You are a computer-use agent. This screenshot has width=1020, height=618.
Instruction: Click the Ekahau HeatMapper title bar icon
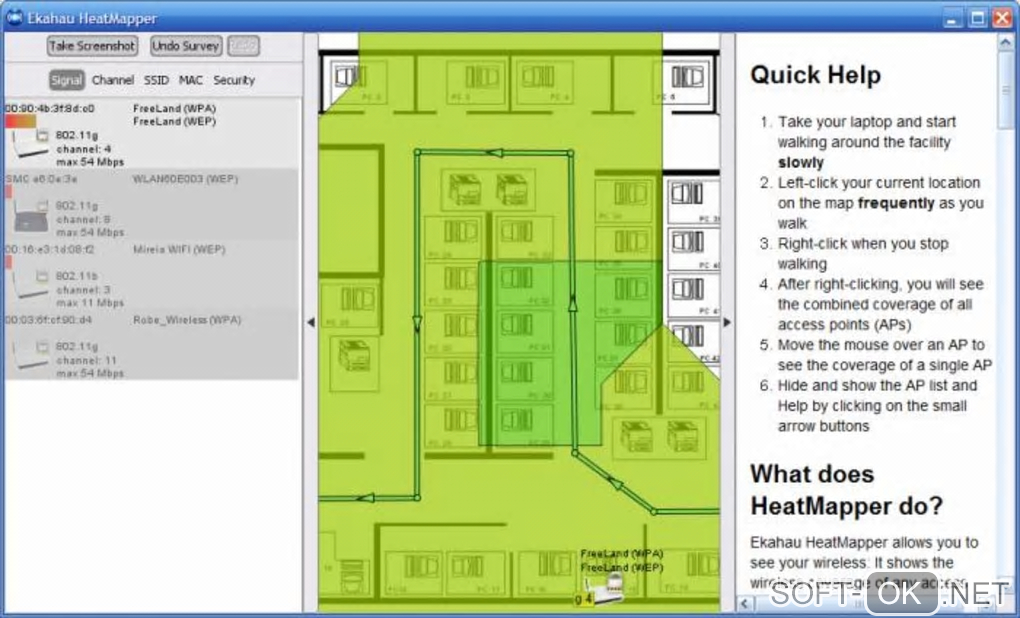(x=14, y=18)
